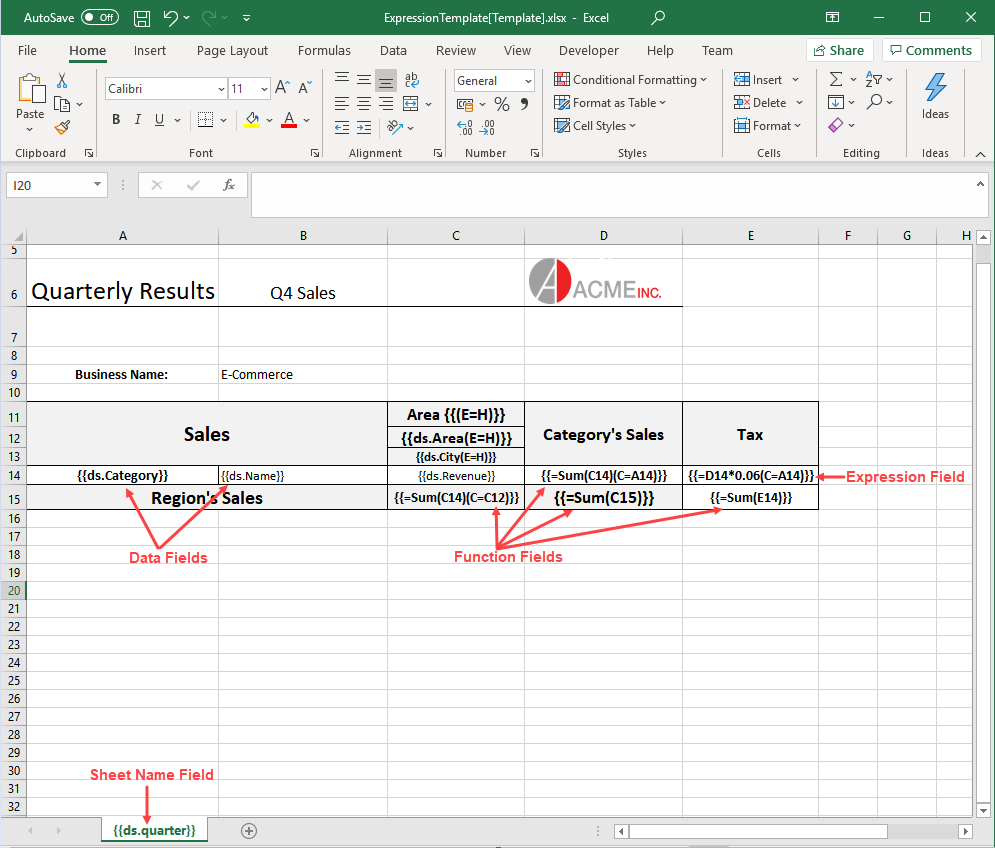This screenshot has height=848, width=995.
Task: Click column header D
Action: tap(603, 236)
